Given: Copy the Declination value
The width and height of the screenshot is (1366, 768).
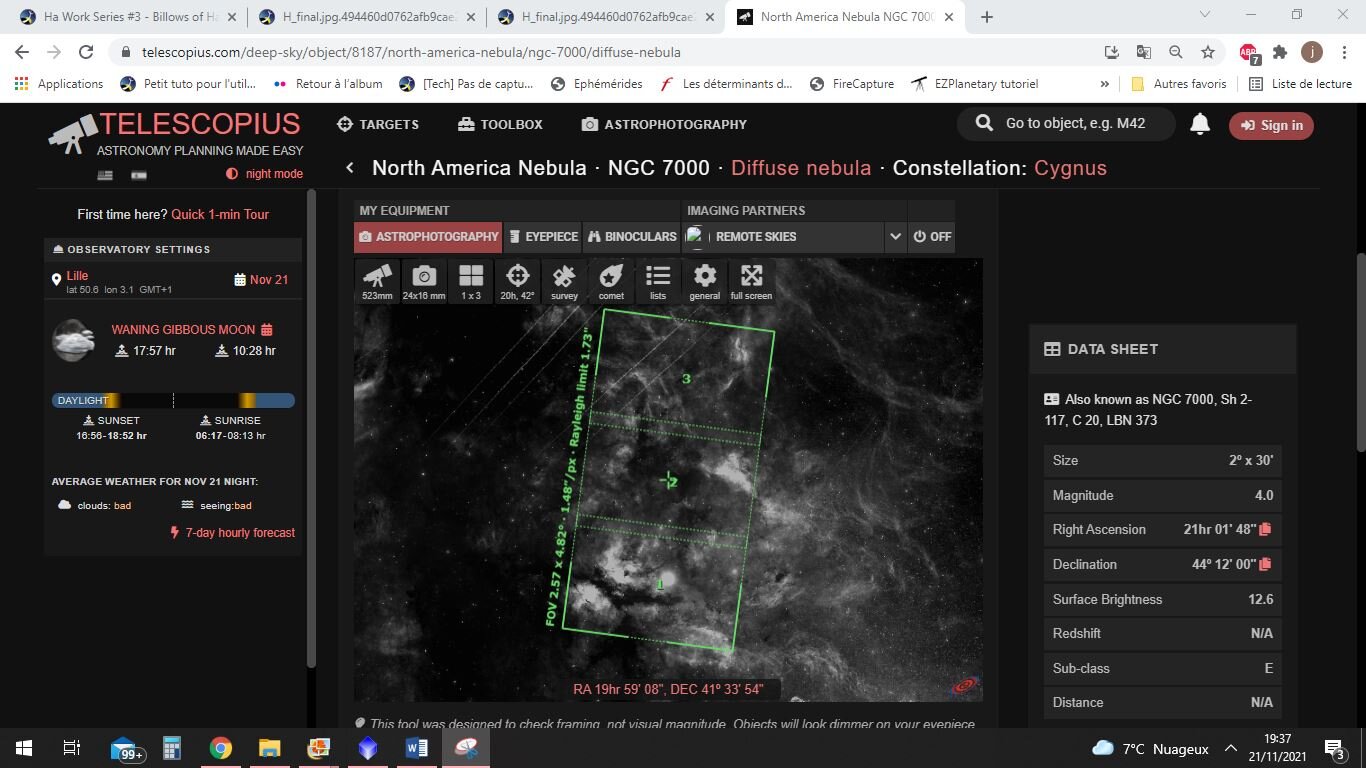Looking at the screenshot, I should click(1265, 564).
